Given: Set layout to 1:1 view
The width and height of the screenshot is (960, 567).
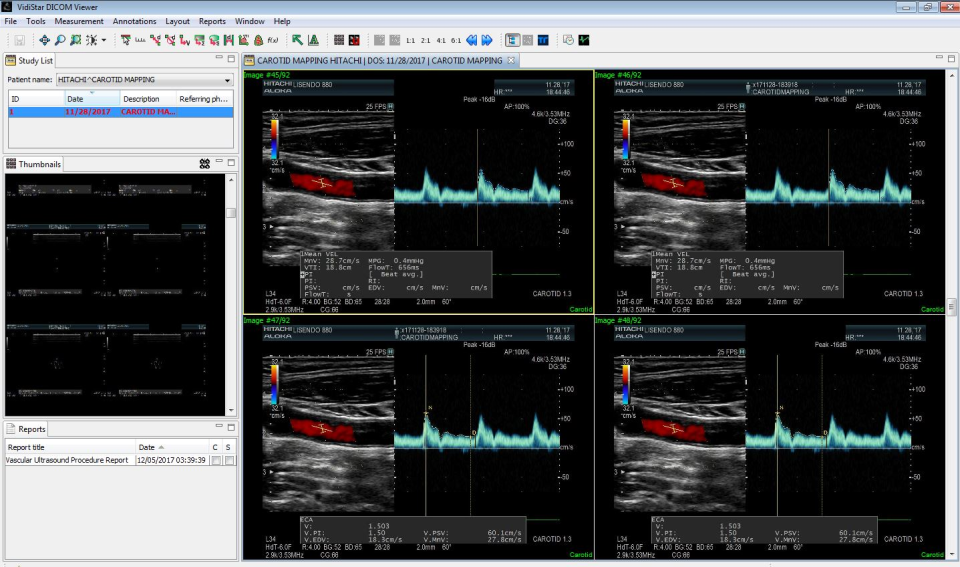Looking at the screenshot, I should tap(410, 40).
